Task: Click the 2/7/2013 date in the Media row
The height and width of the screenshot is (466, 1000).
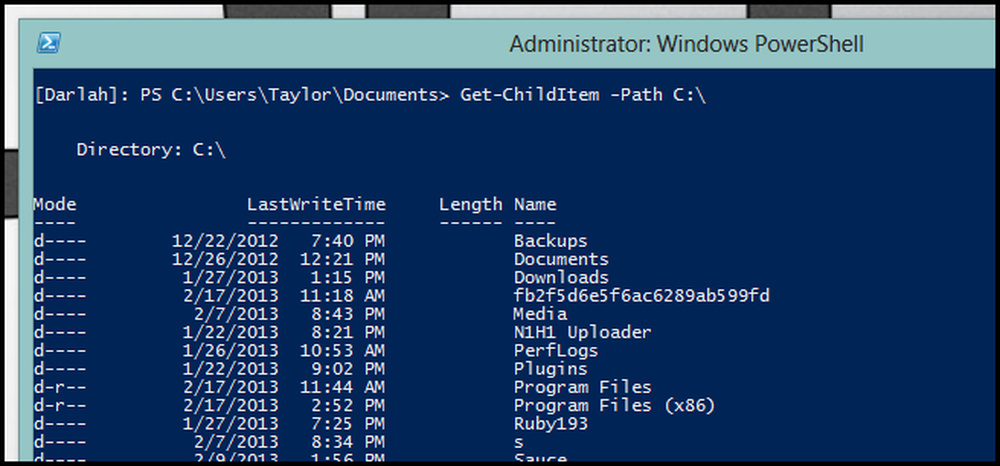Action: pos(236,314)
